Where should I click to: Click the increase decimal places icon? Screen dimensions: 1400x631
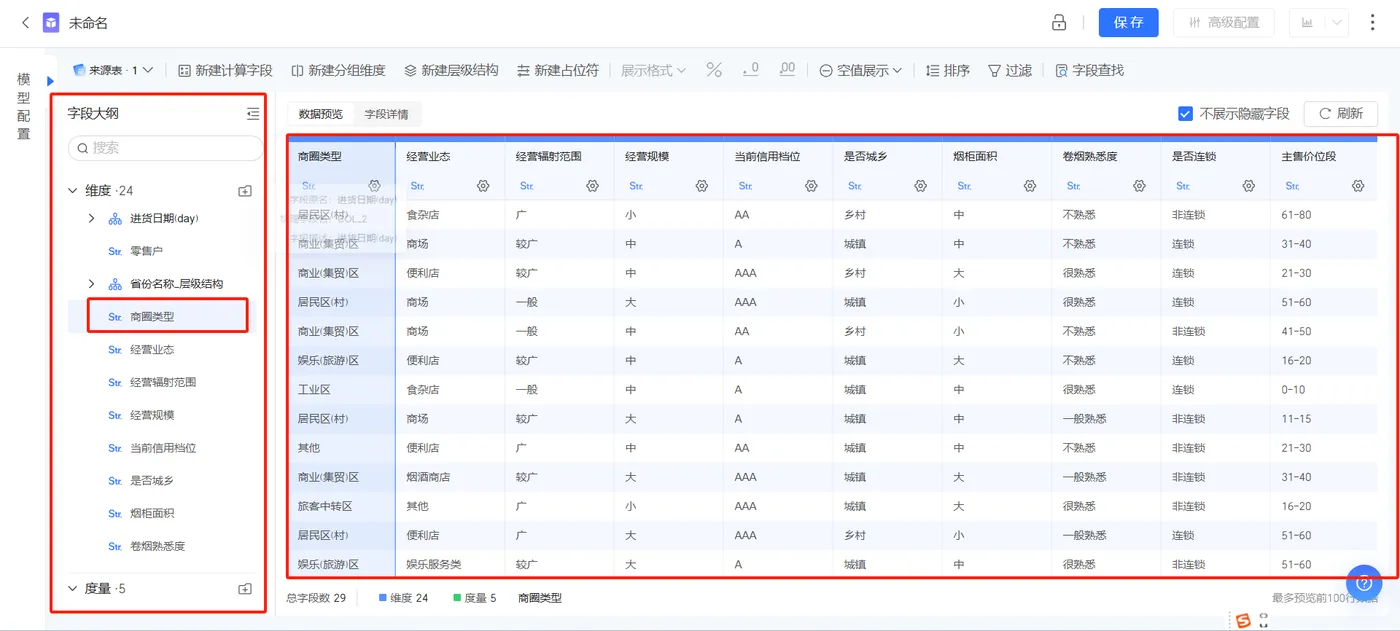[x=787, y=70]
